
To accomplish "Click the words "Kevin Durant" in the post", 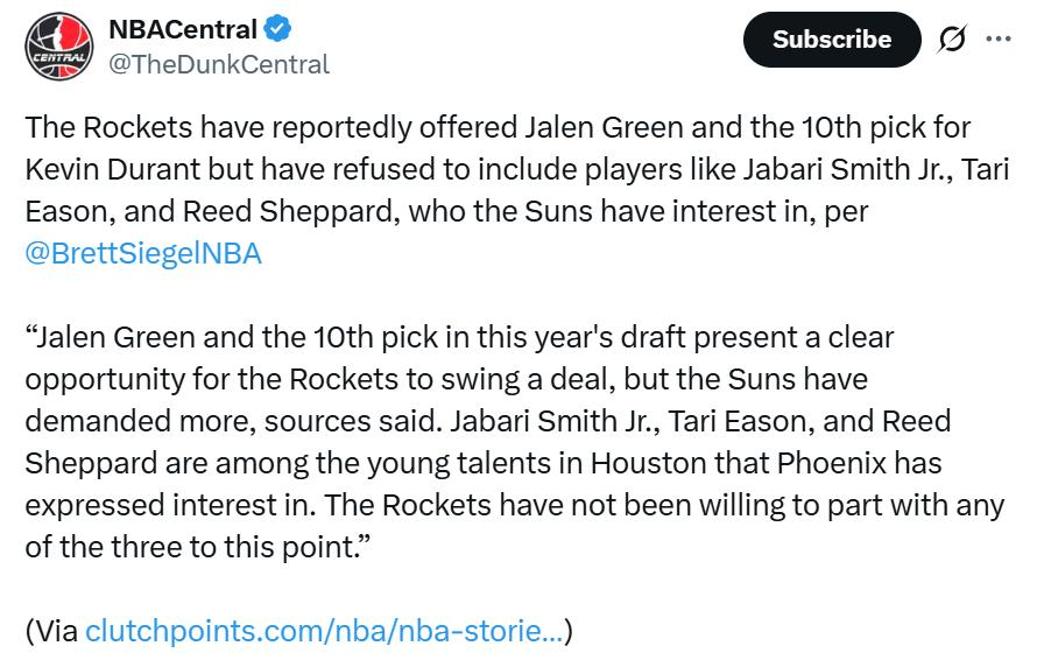I will [112, 169].
